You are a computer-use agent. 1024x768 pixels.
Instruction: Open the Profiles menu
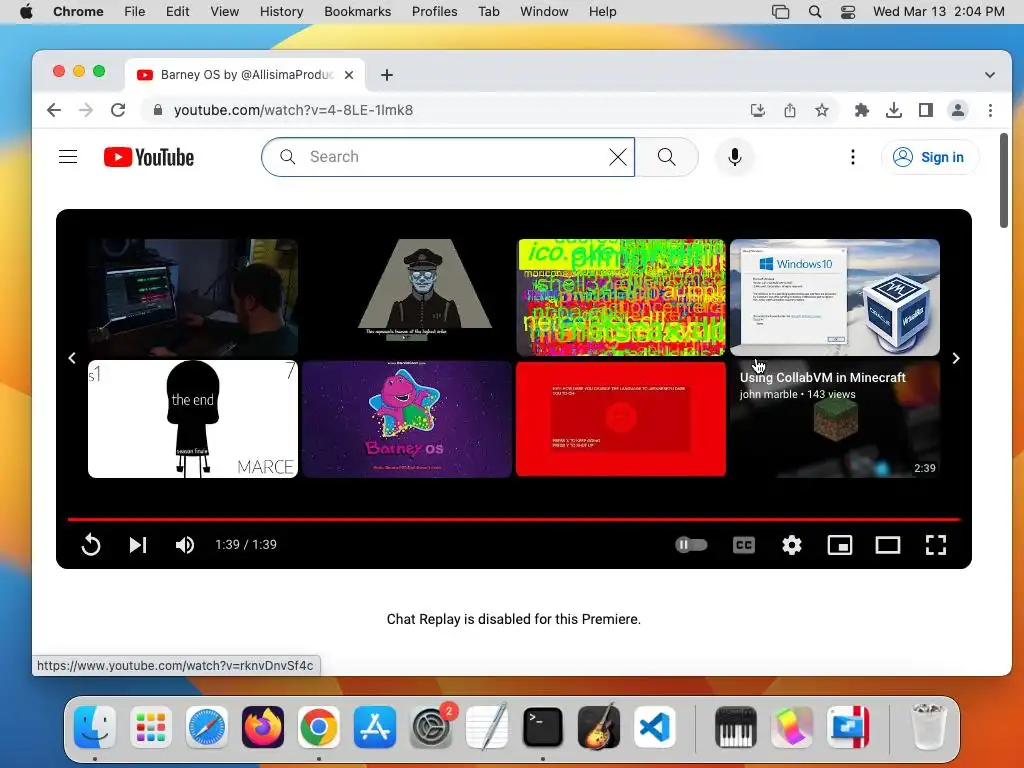[434, 12]
